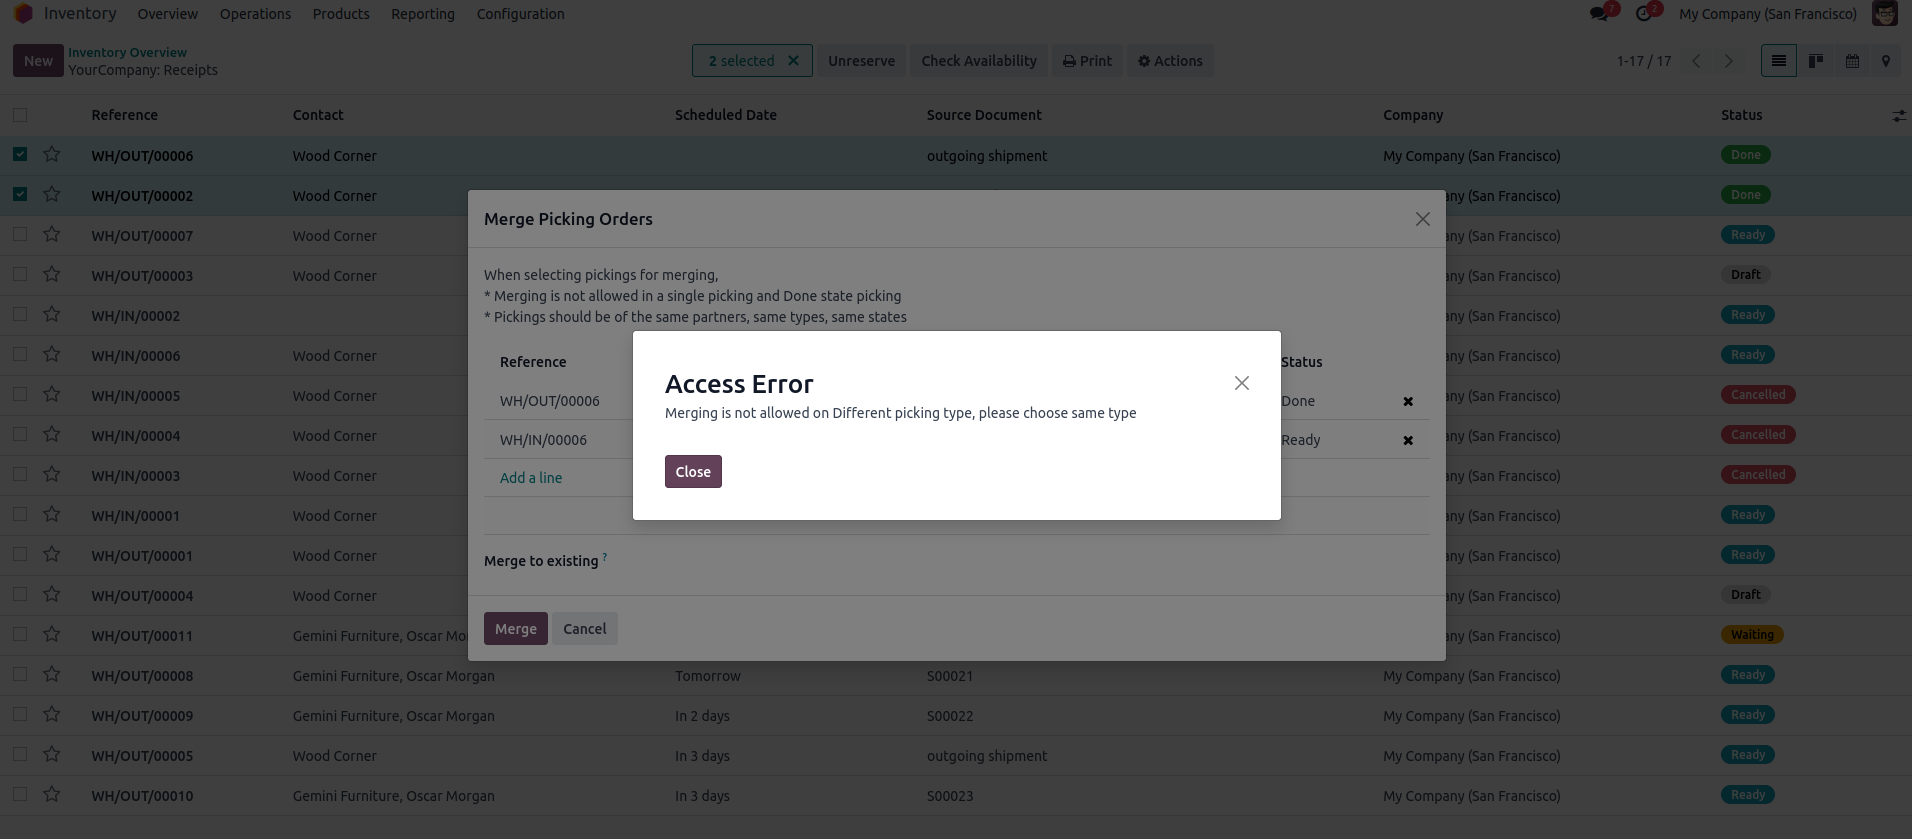Open the conversations chat icon in the top bar

(x=1599, y=14)
